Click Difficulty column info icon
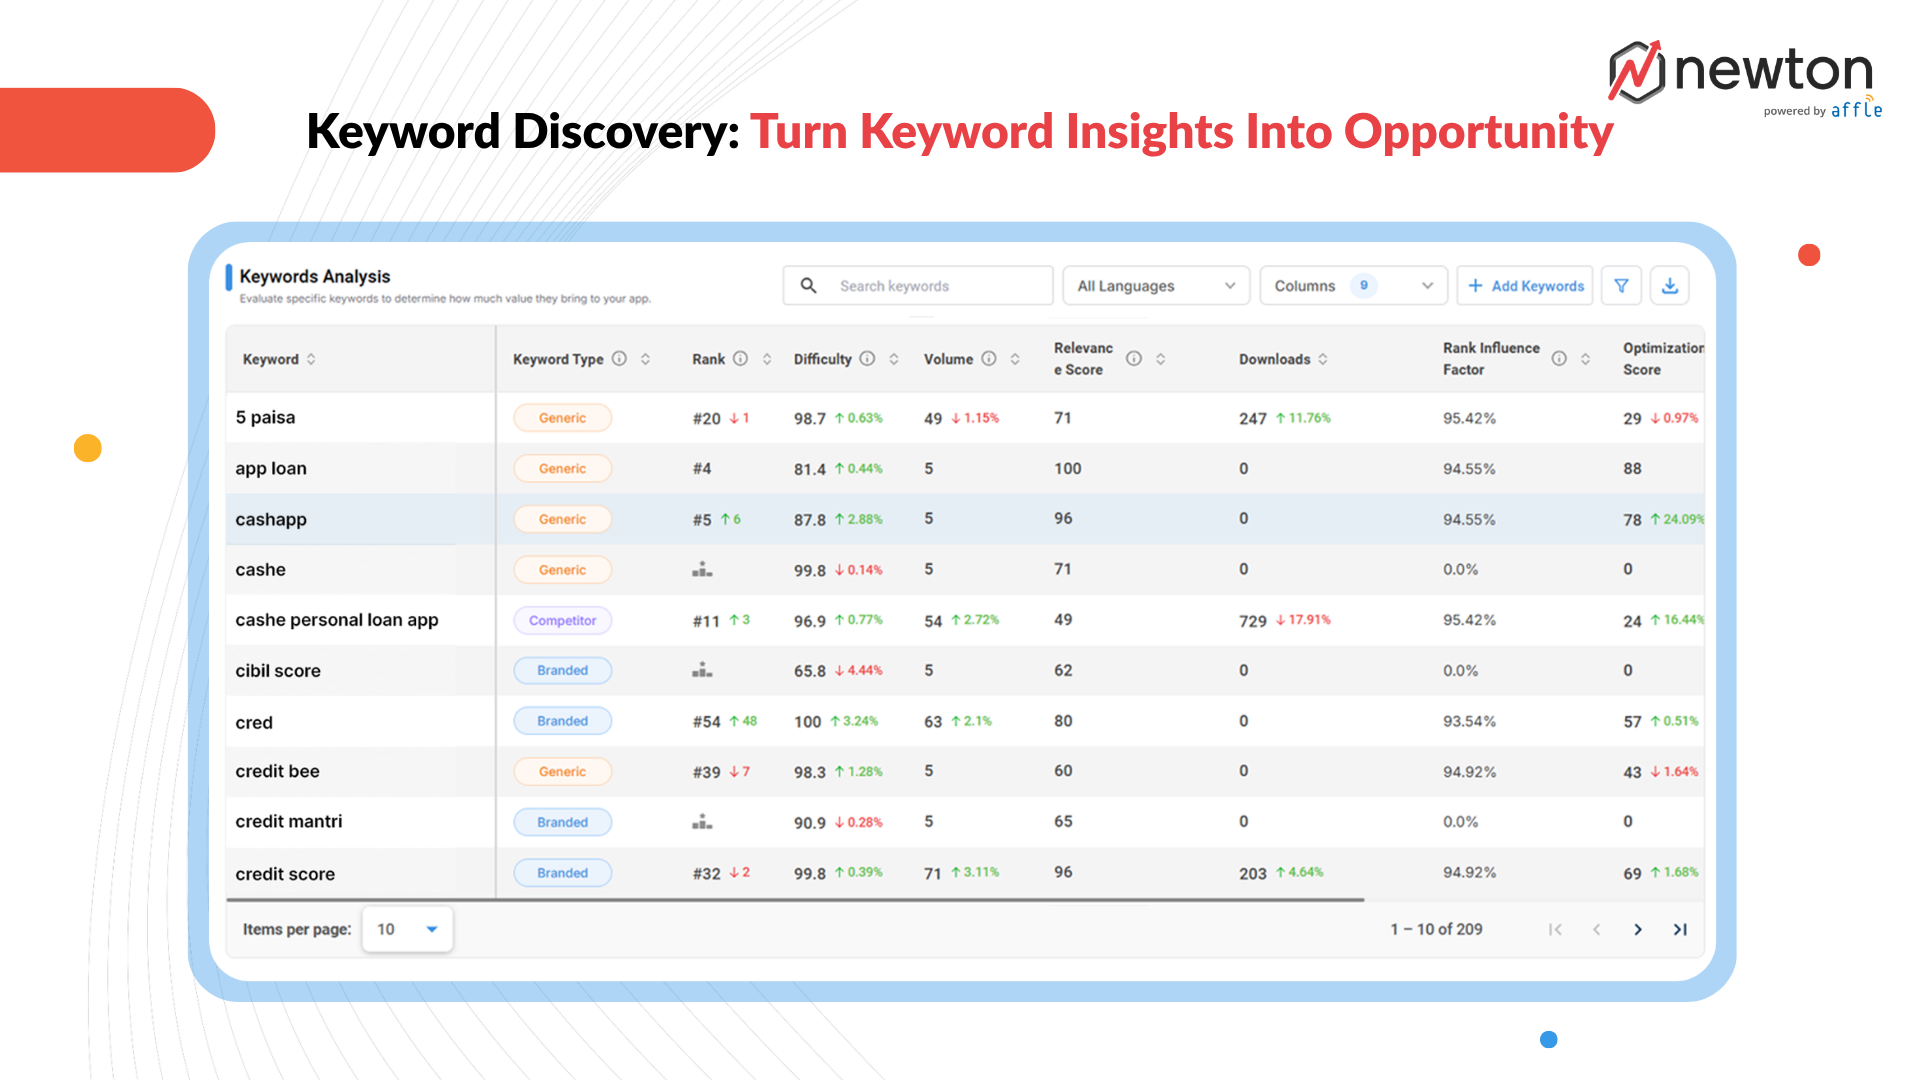The height and width of the screenshot is (1080, 1920). (867, 359)
